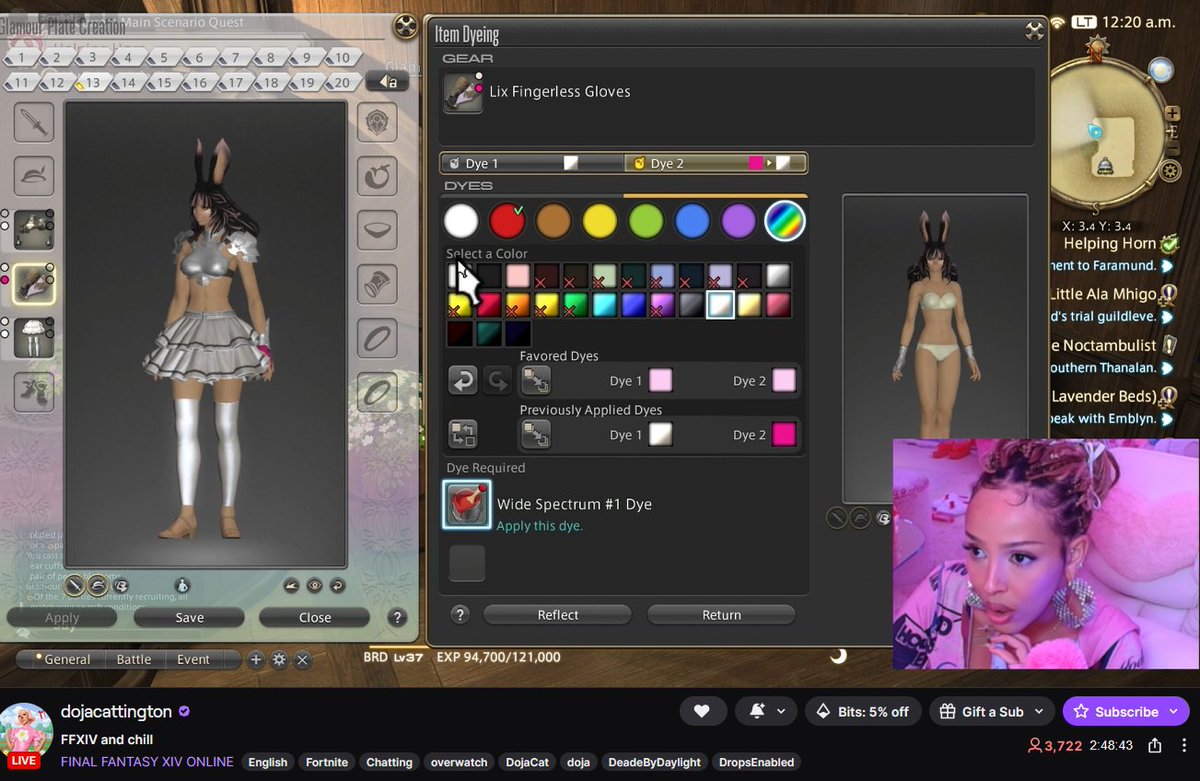Click the Bits: 5% off button
Image resolution: width=1200 pixels, height=781 pixels.
863,712
